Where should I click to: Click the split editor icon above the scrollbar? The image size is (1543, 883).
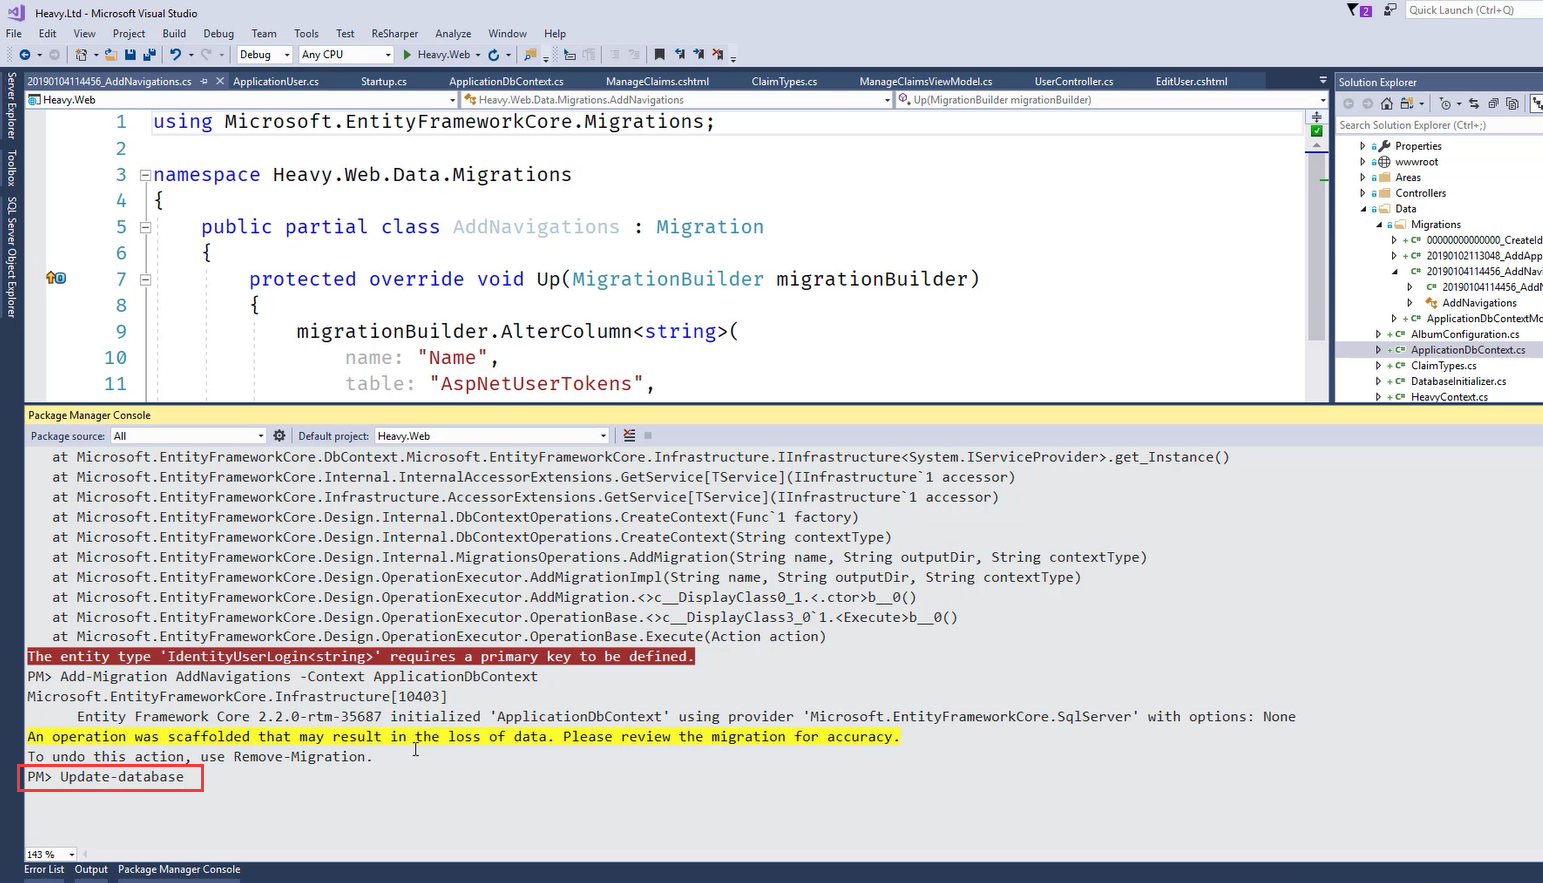coord(1316,117)
